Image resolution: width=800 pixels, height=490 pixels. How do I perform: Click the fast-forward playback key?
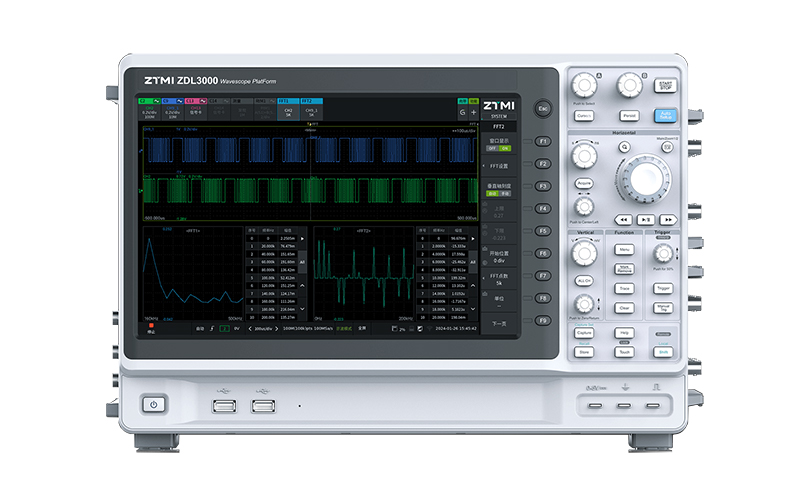(668, 219)
